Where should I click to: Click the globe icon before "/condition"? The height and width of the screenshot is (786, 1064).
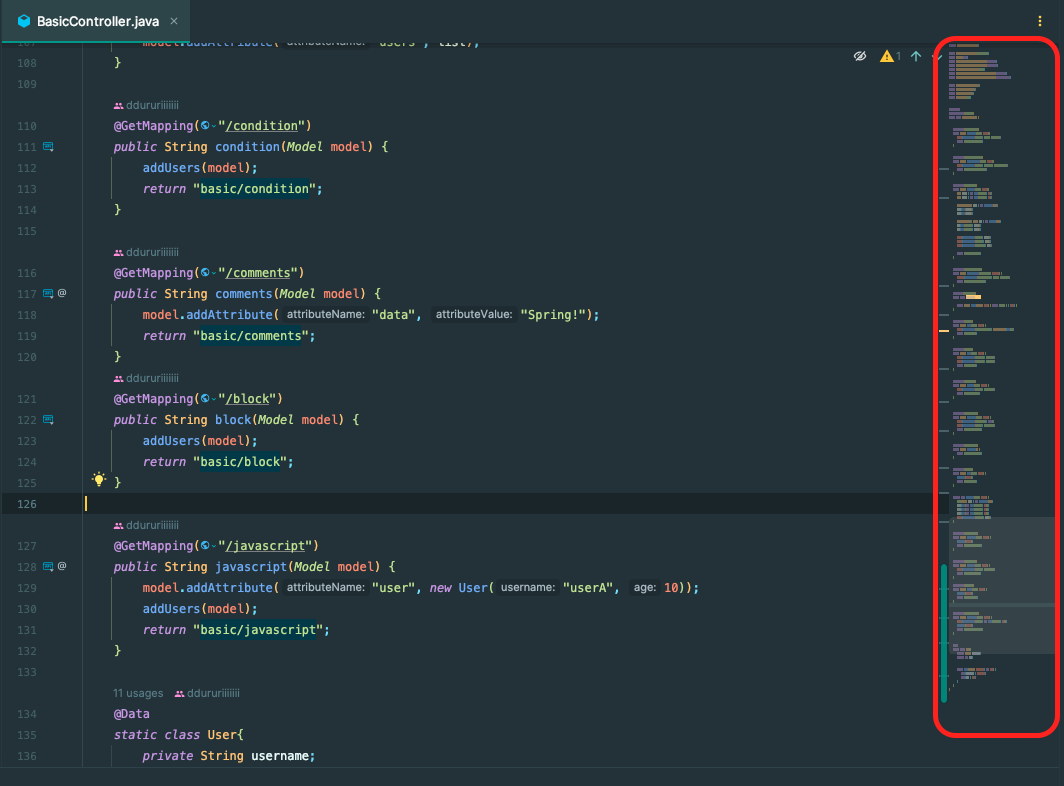click(205, 126)
